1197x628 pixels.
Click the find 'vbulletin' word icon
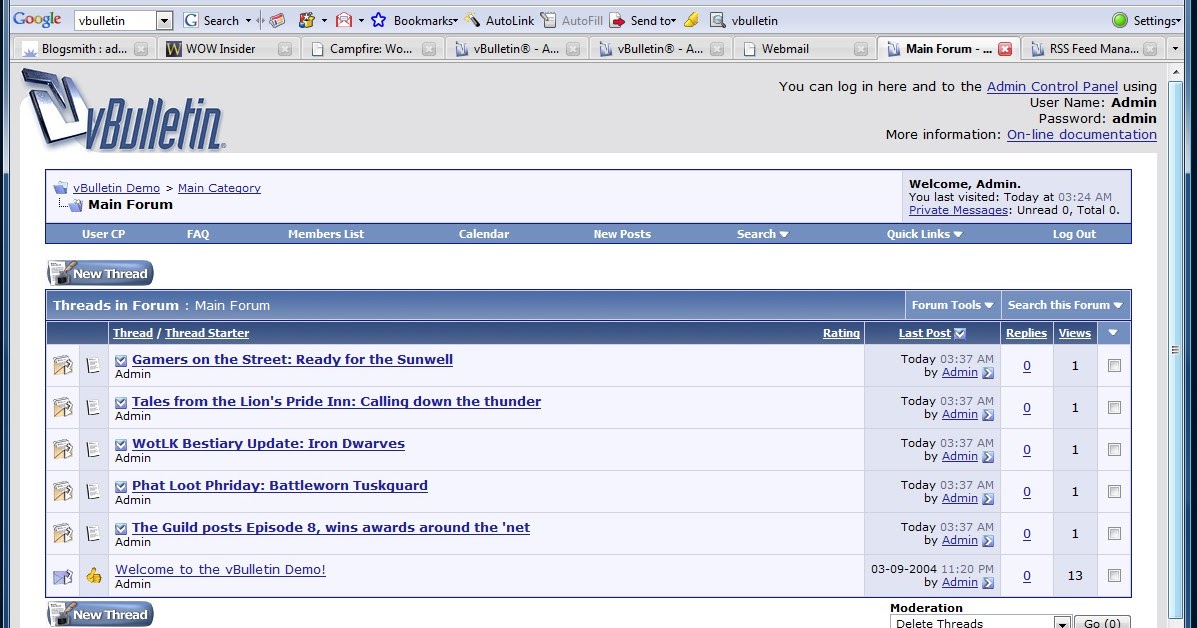[718, 21]
